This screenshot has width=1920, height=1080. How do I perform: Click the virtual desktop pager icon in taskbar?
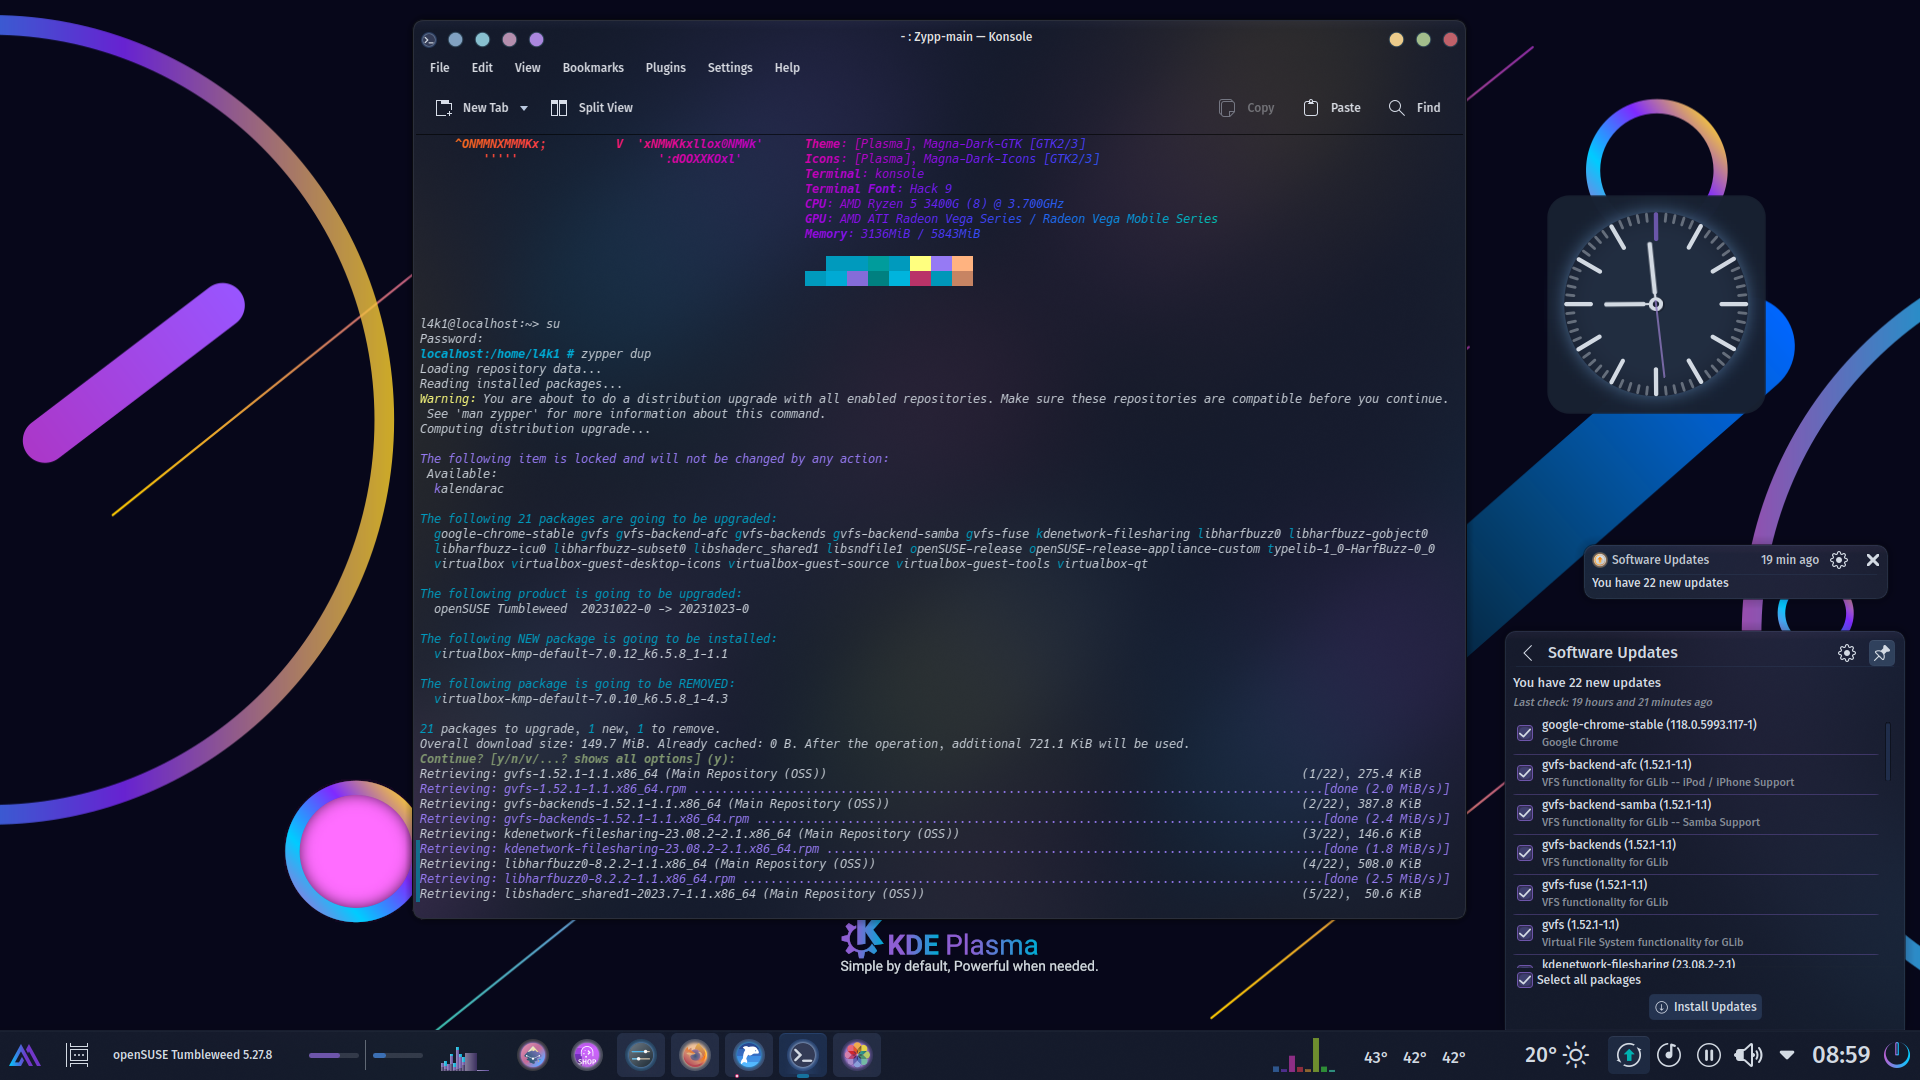point(78,1055)
